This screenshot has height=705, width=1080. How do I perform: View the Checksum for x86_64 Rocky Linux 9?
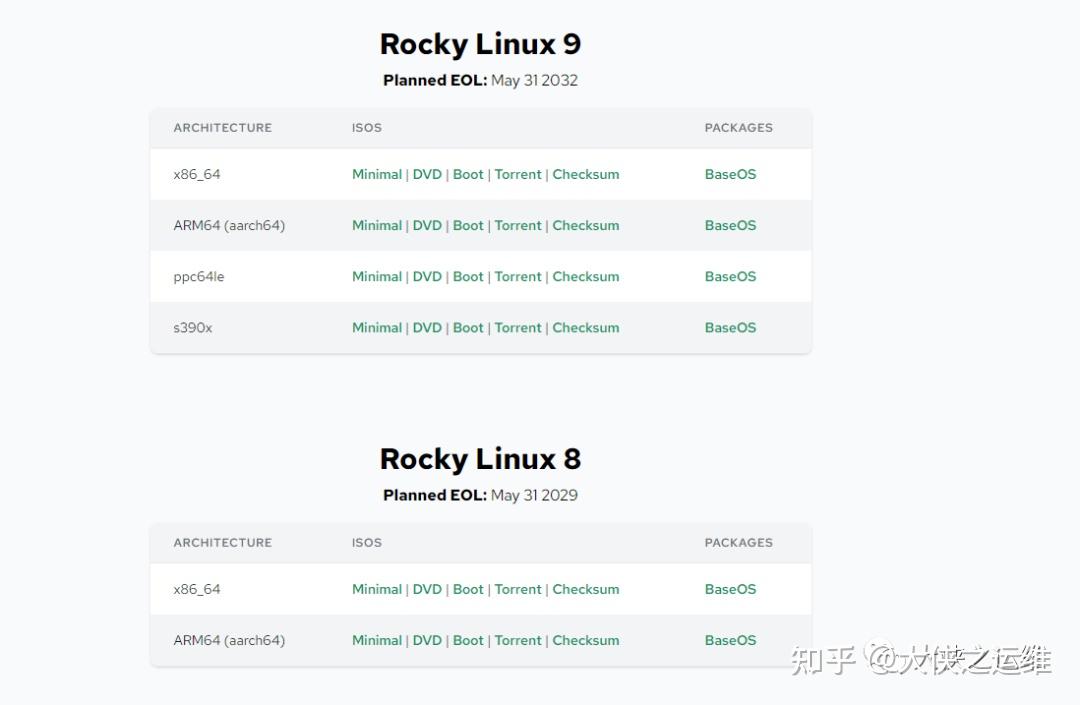[585, 174]
